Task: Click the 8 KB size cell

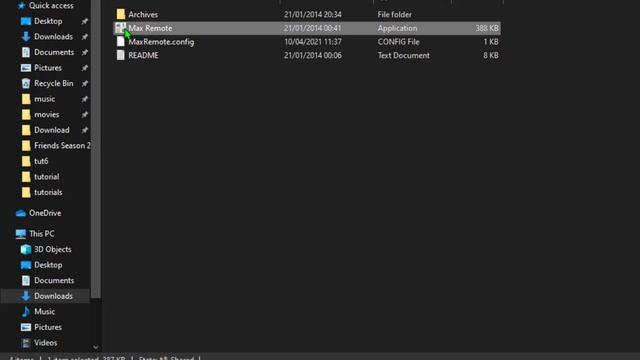Action: pos(491,55)
